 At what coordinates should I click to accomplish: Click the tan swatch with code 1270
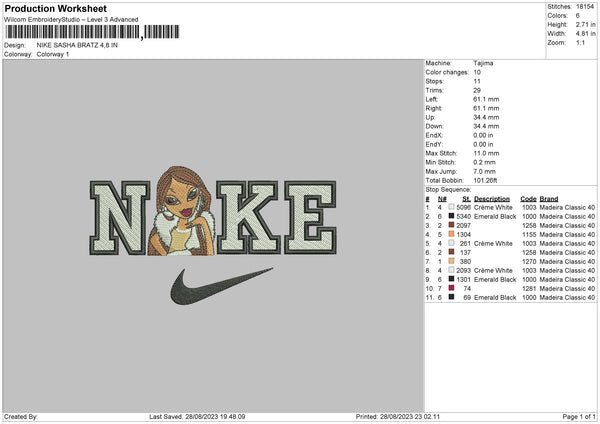(452, 261)
